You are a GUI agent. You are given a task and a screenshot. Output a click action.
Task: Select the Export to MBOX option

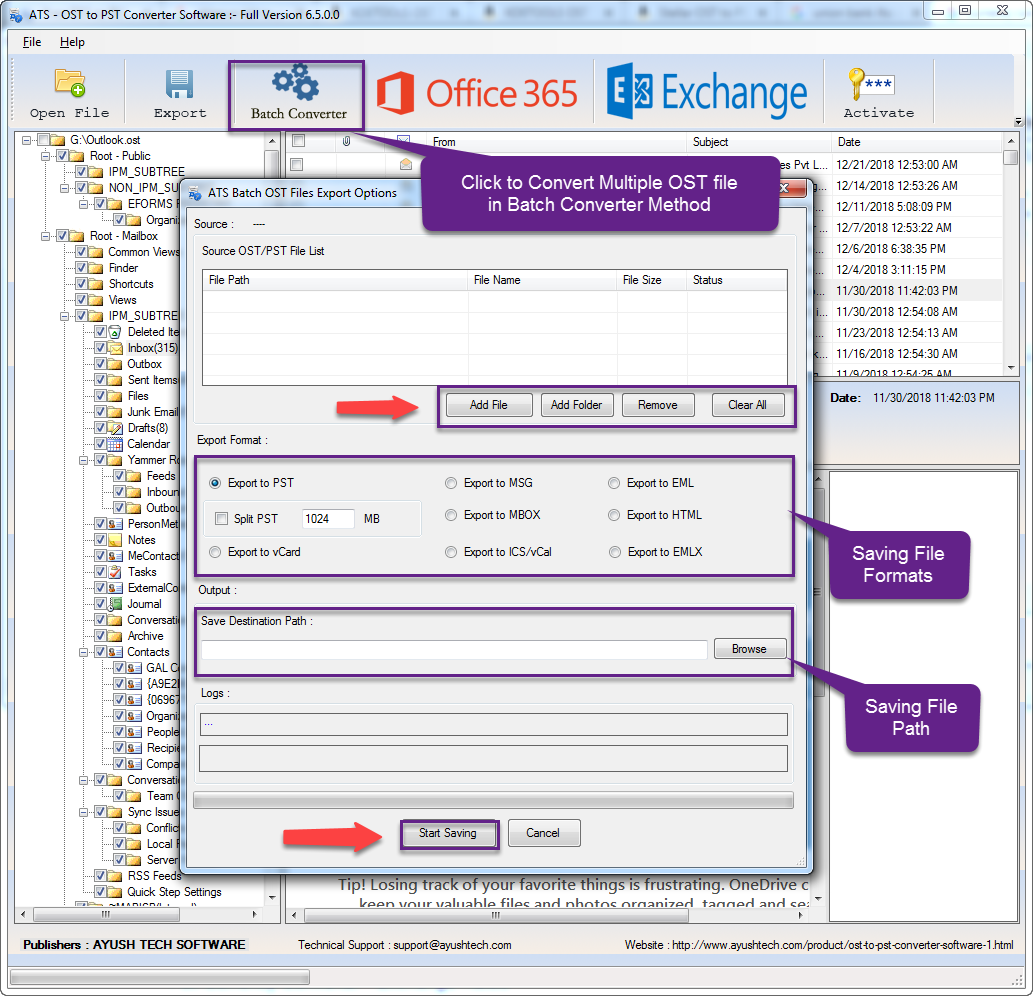(x=452, y=516)
